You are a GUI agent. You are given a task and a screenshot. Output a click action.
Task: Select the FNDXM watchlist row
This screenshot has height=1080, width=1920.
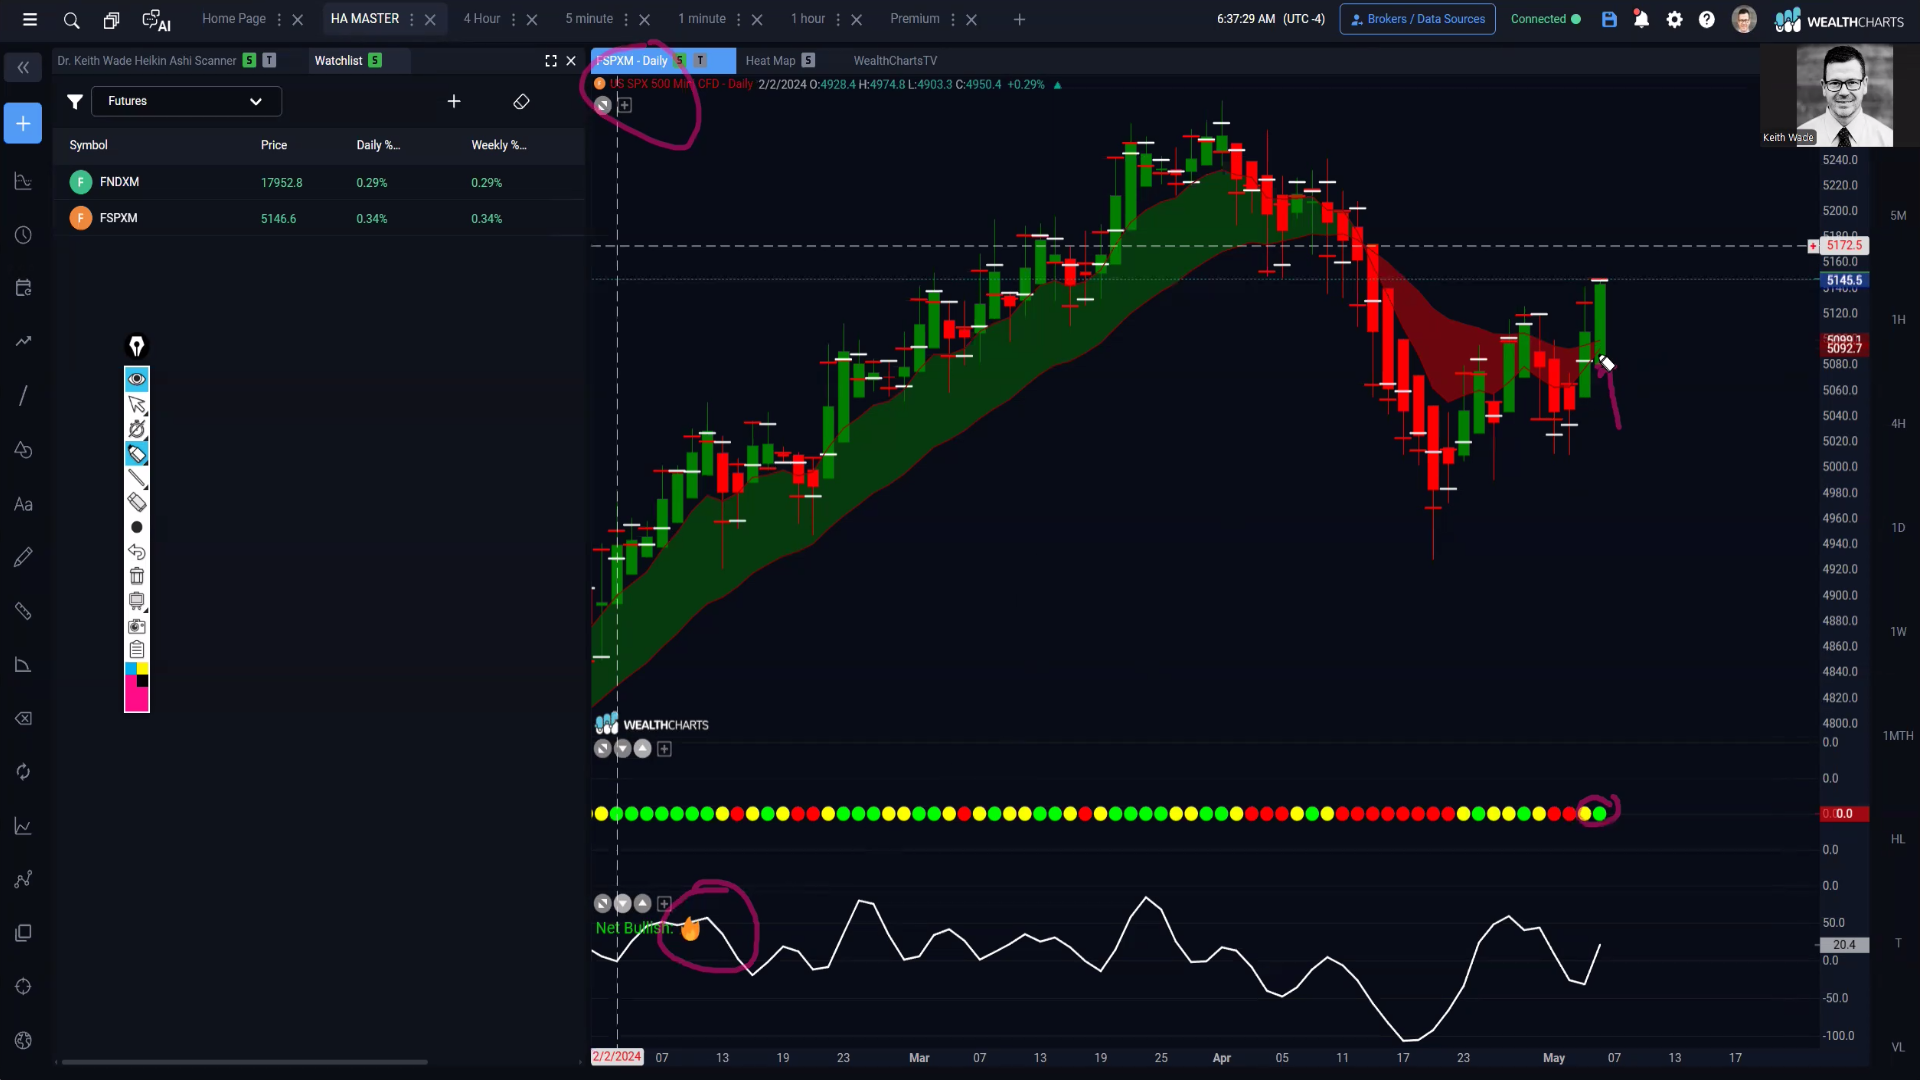(x=318, y=182)
